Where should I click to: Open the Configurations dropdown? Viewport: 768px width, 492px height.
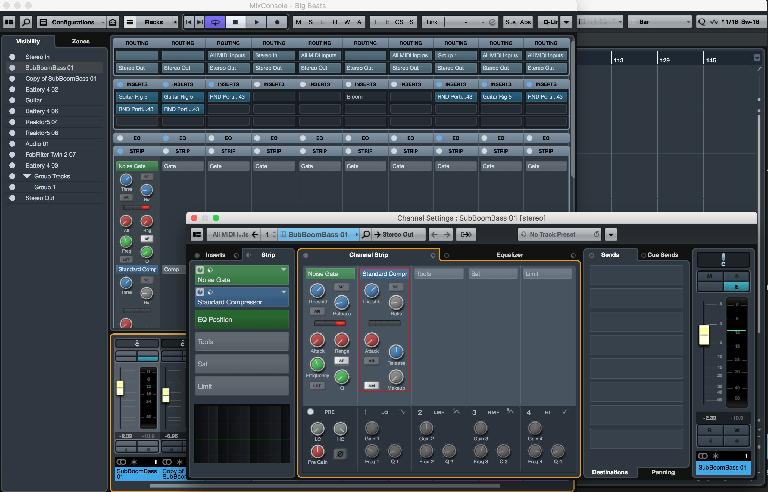tap(72, 22)
